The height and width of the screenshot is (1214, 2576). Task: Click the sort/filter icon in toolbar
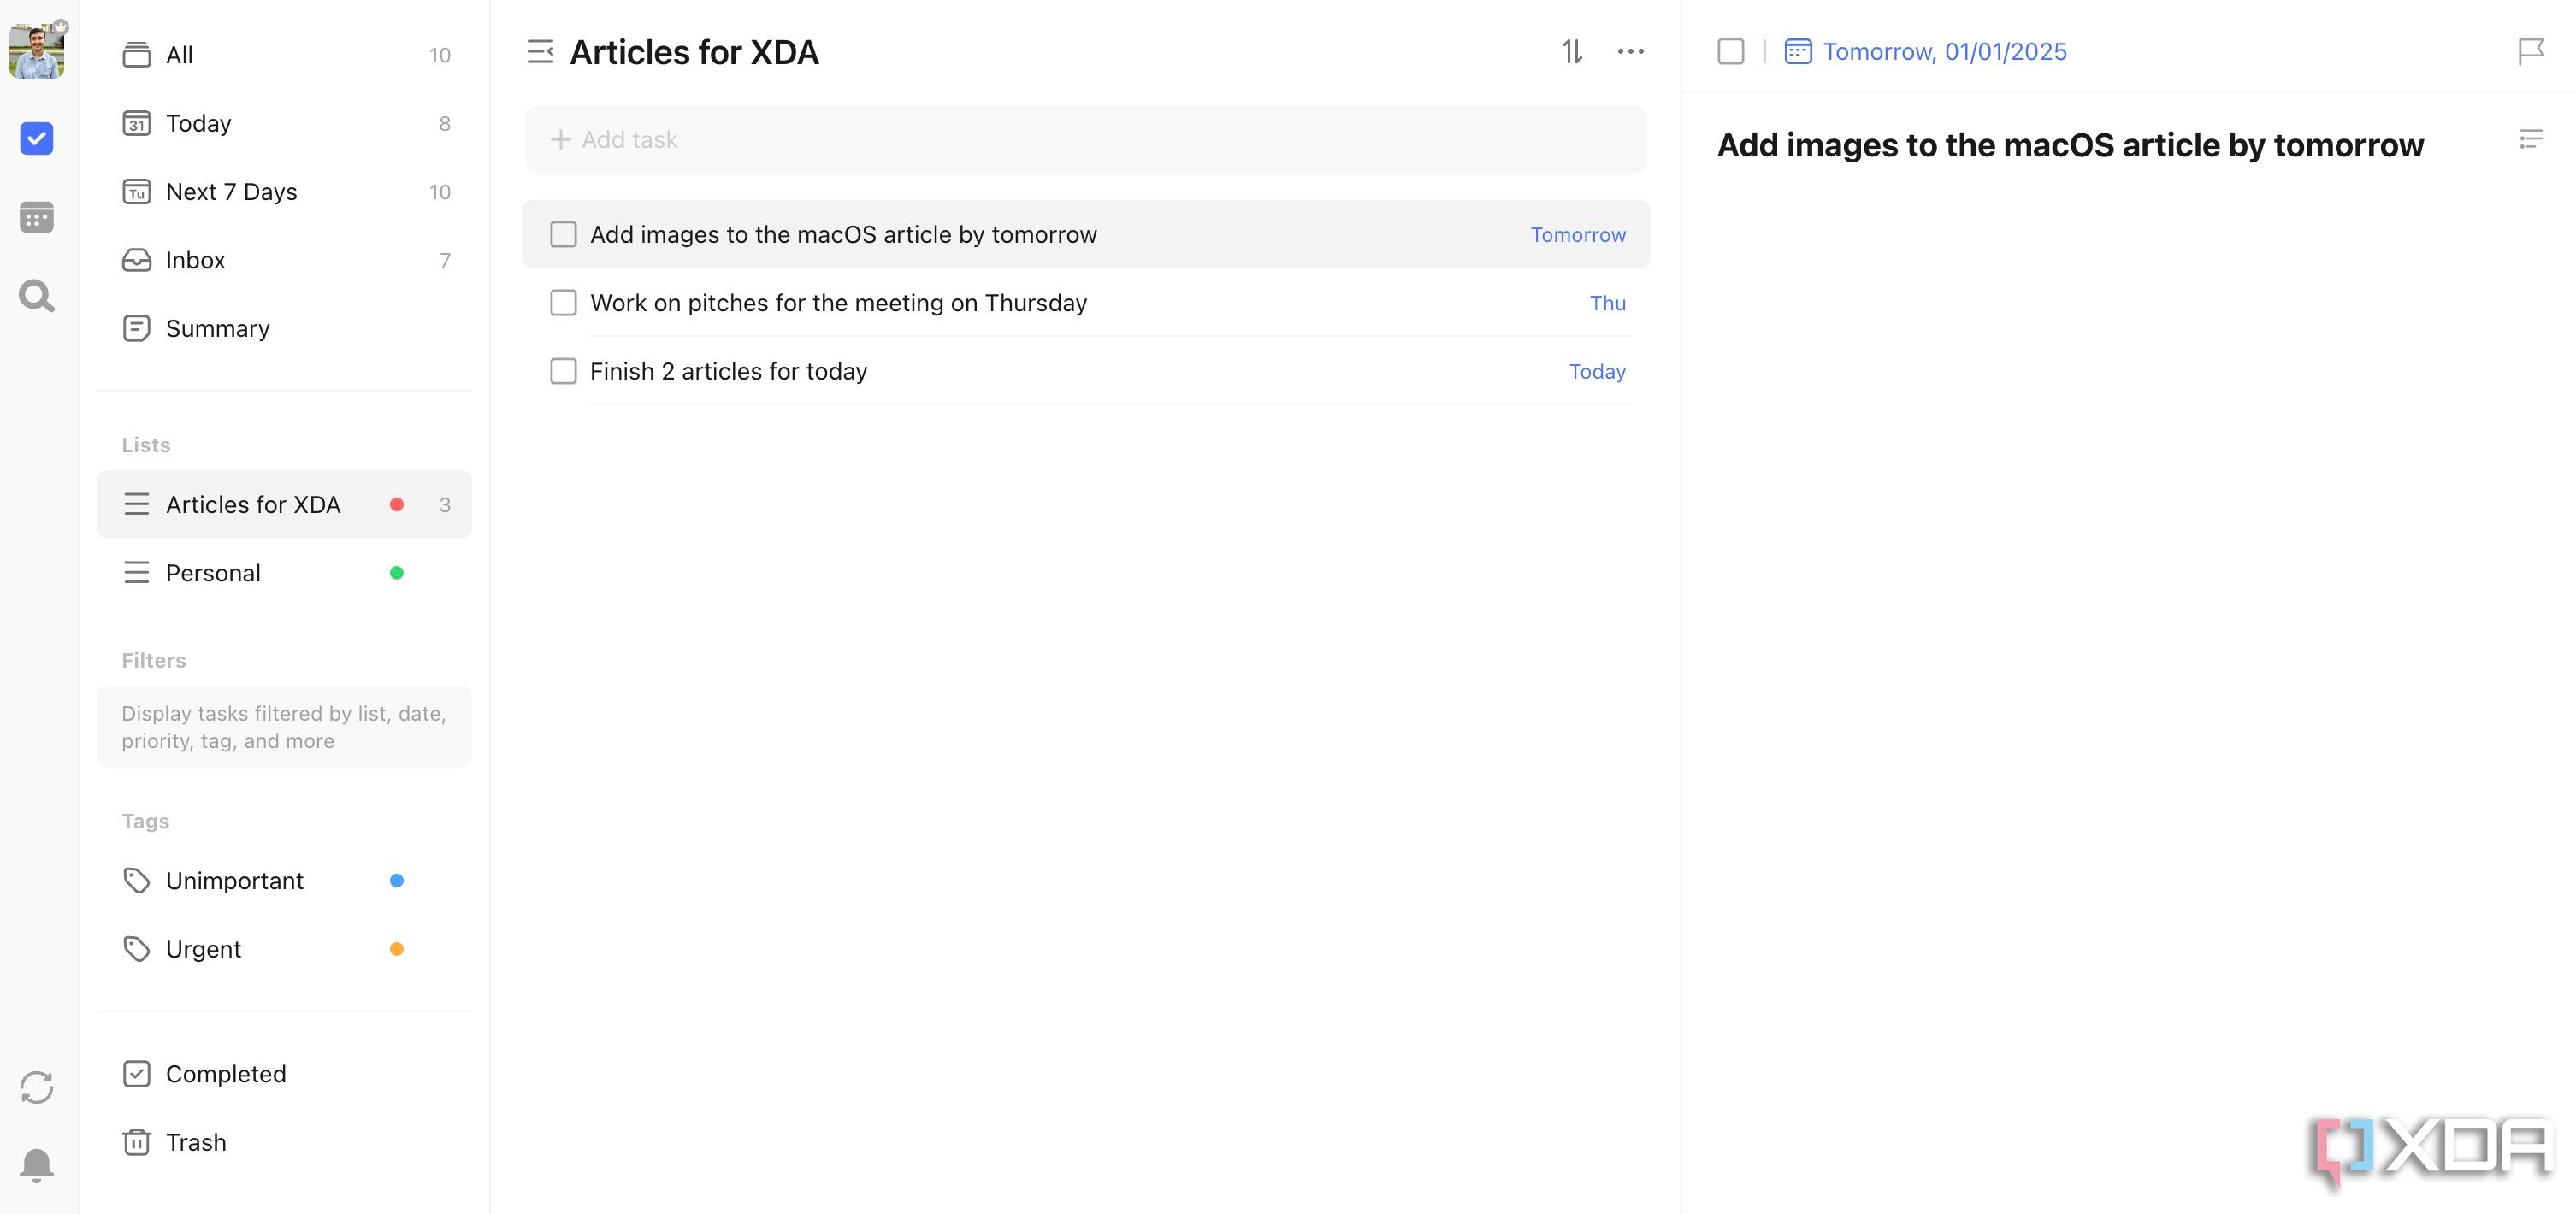click(x=1570, y=51)
